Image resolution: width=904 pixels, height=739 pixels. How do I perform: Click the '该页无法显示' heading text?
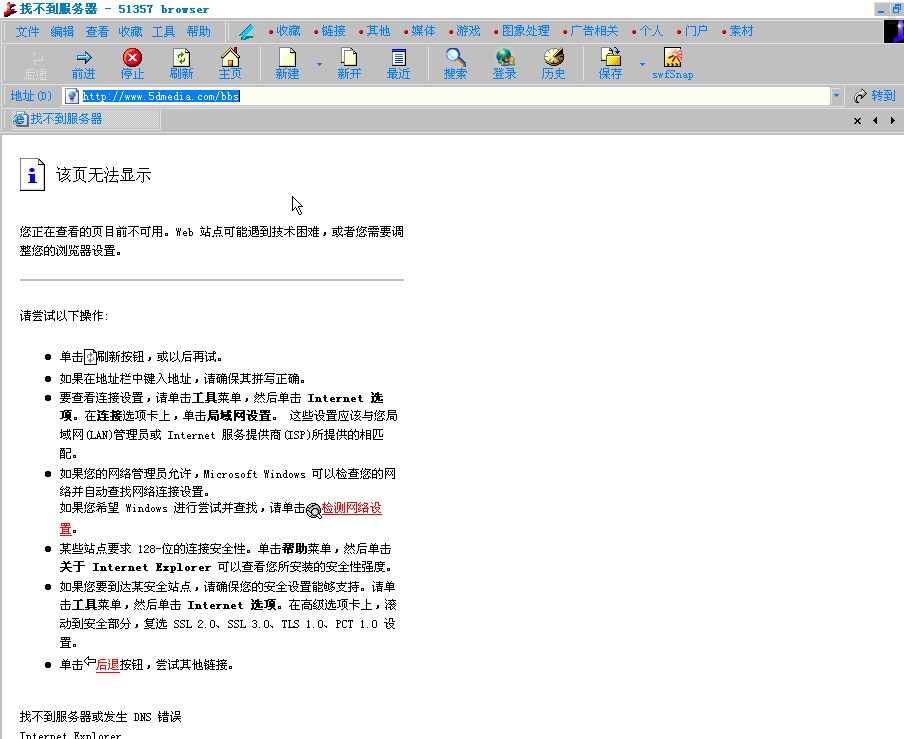pyautogui.click(x=103, y=175)
